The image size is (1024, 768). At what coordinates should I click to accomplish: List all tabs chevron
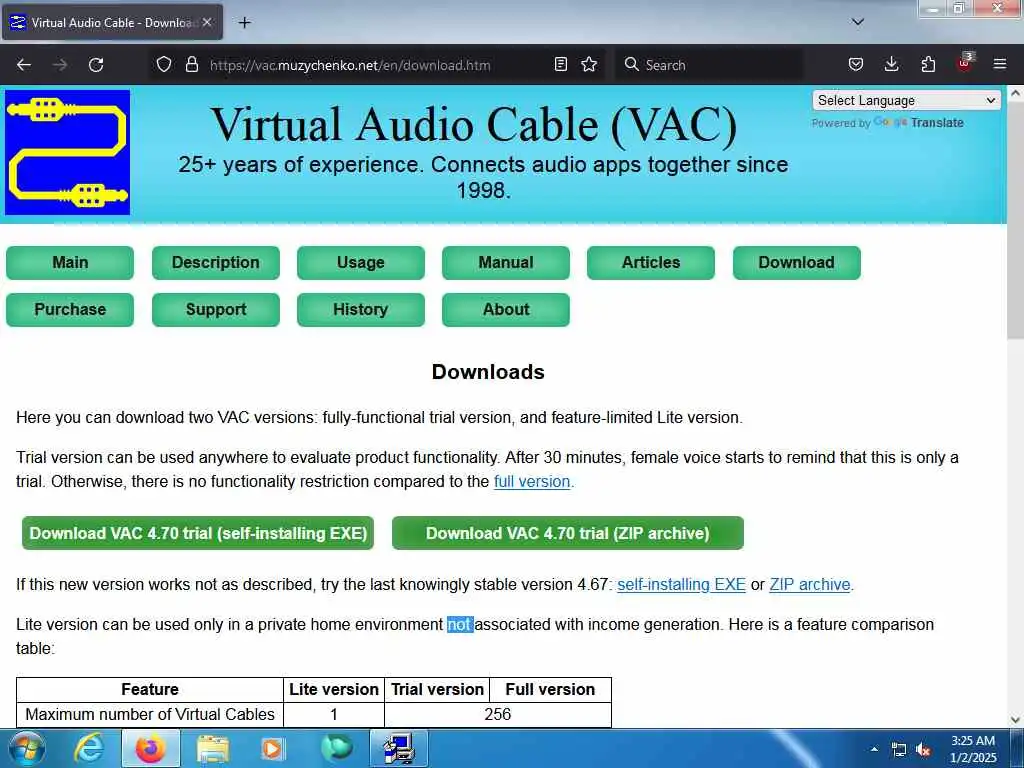tap(858, 22)
